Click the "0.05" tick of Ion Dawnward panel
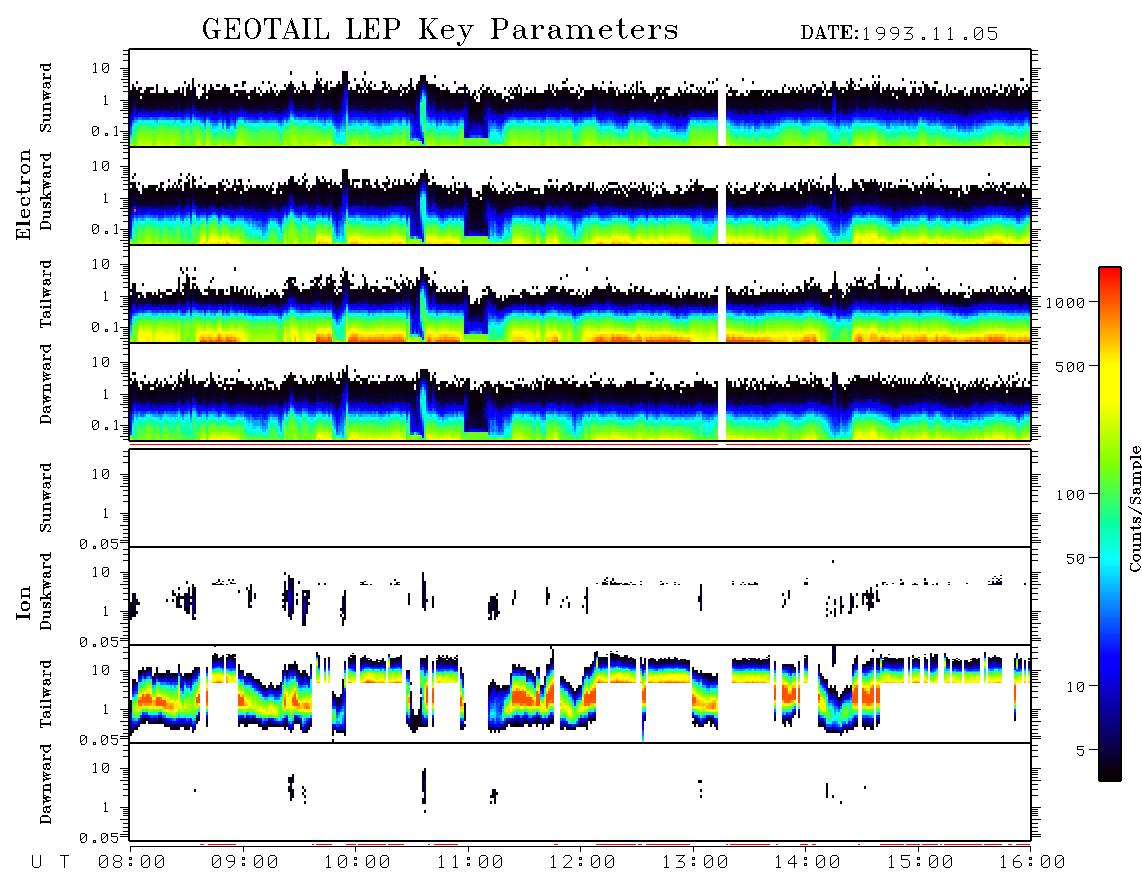Viewport: 1142px width, 880px height. coord(98,838)
